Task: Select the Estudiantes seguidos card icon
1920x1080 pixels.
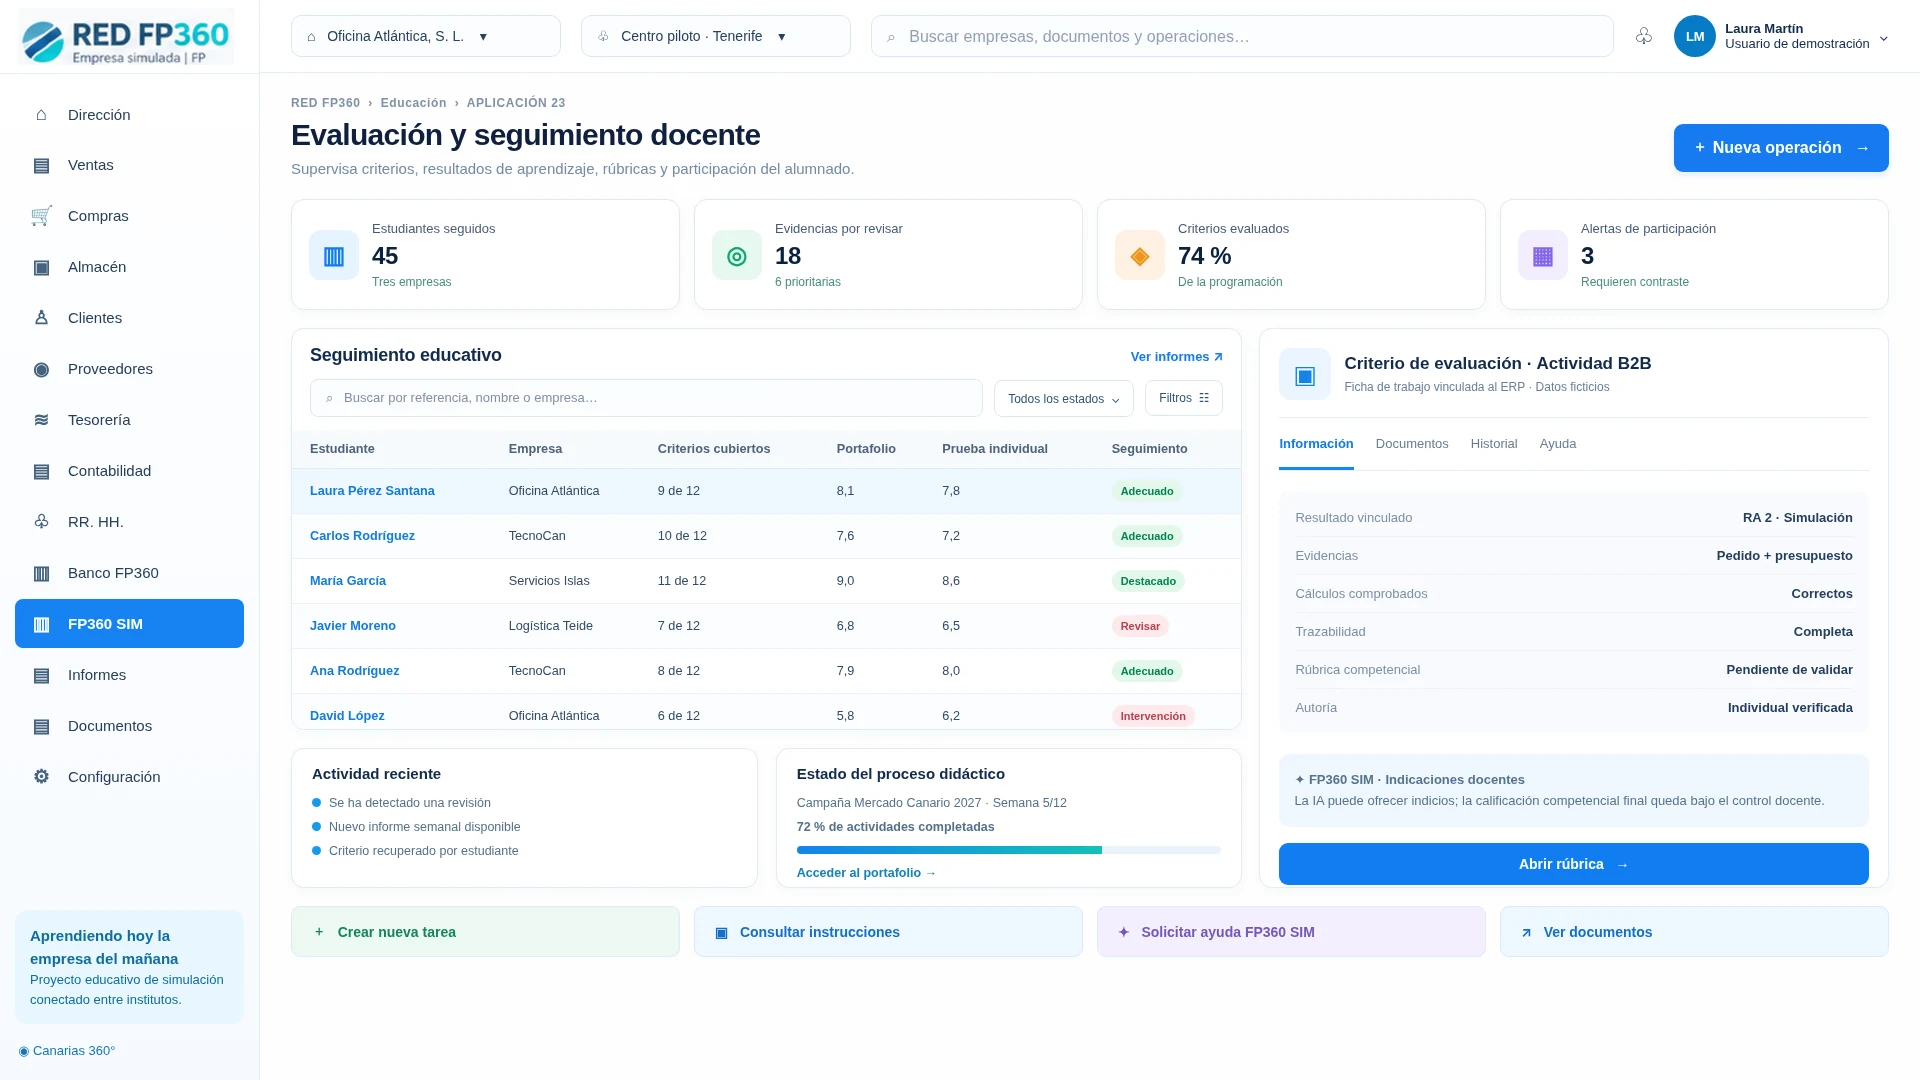Action: pyautogui.click(x=334, y=256)
